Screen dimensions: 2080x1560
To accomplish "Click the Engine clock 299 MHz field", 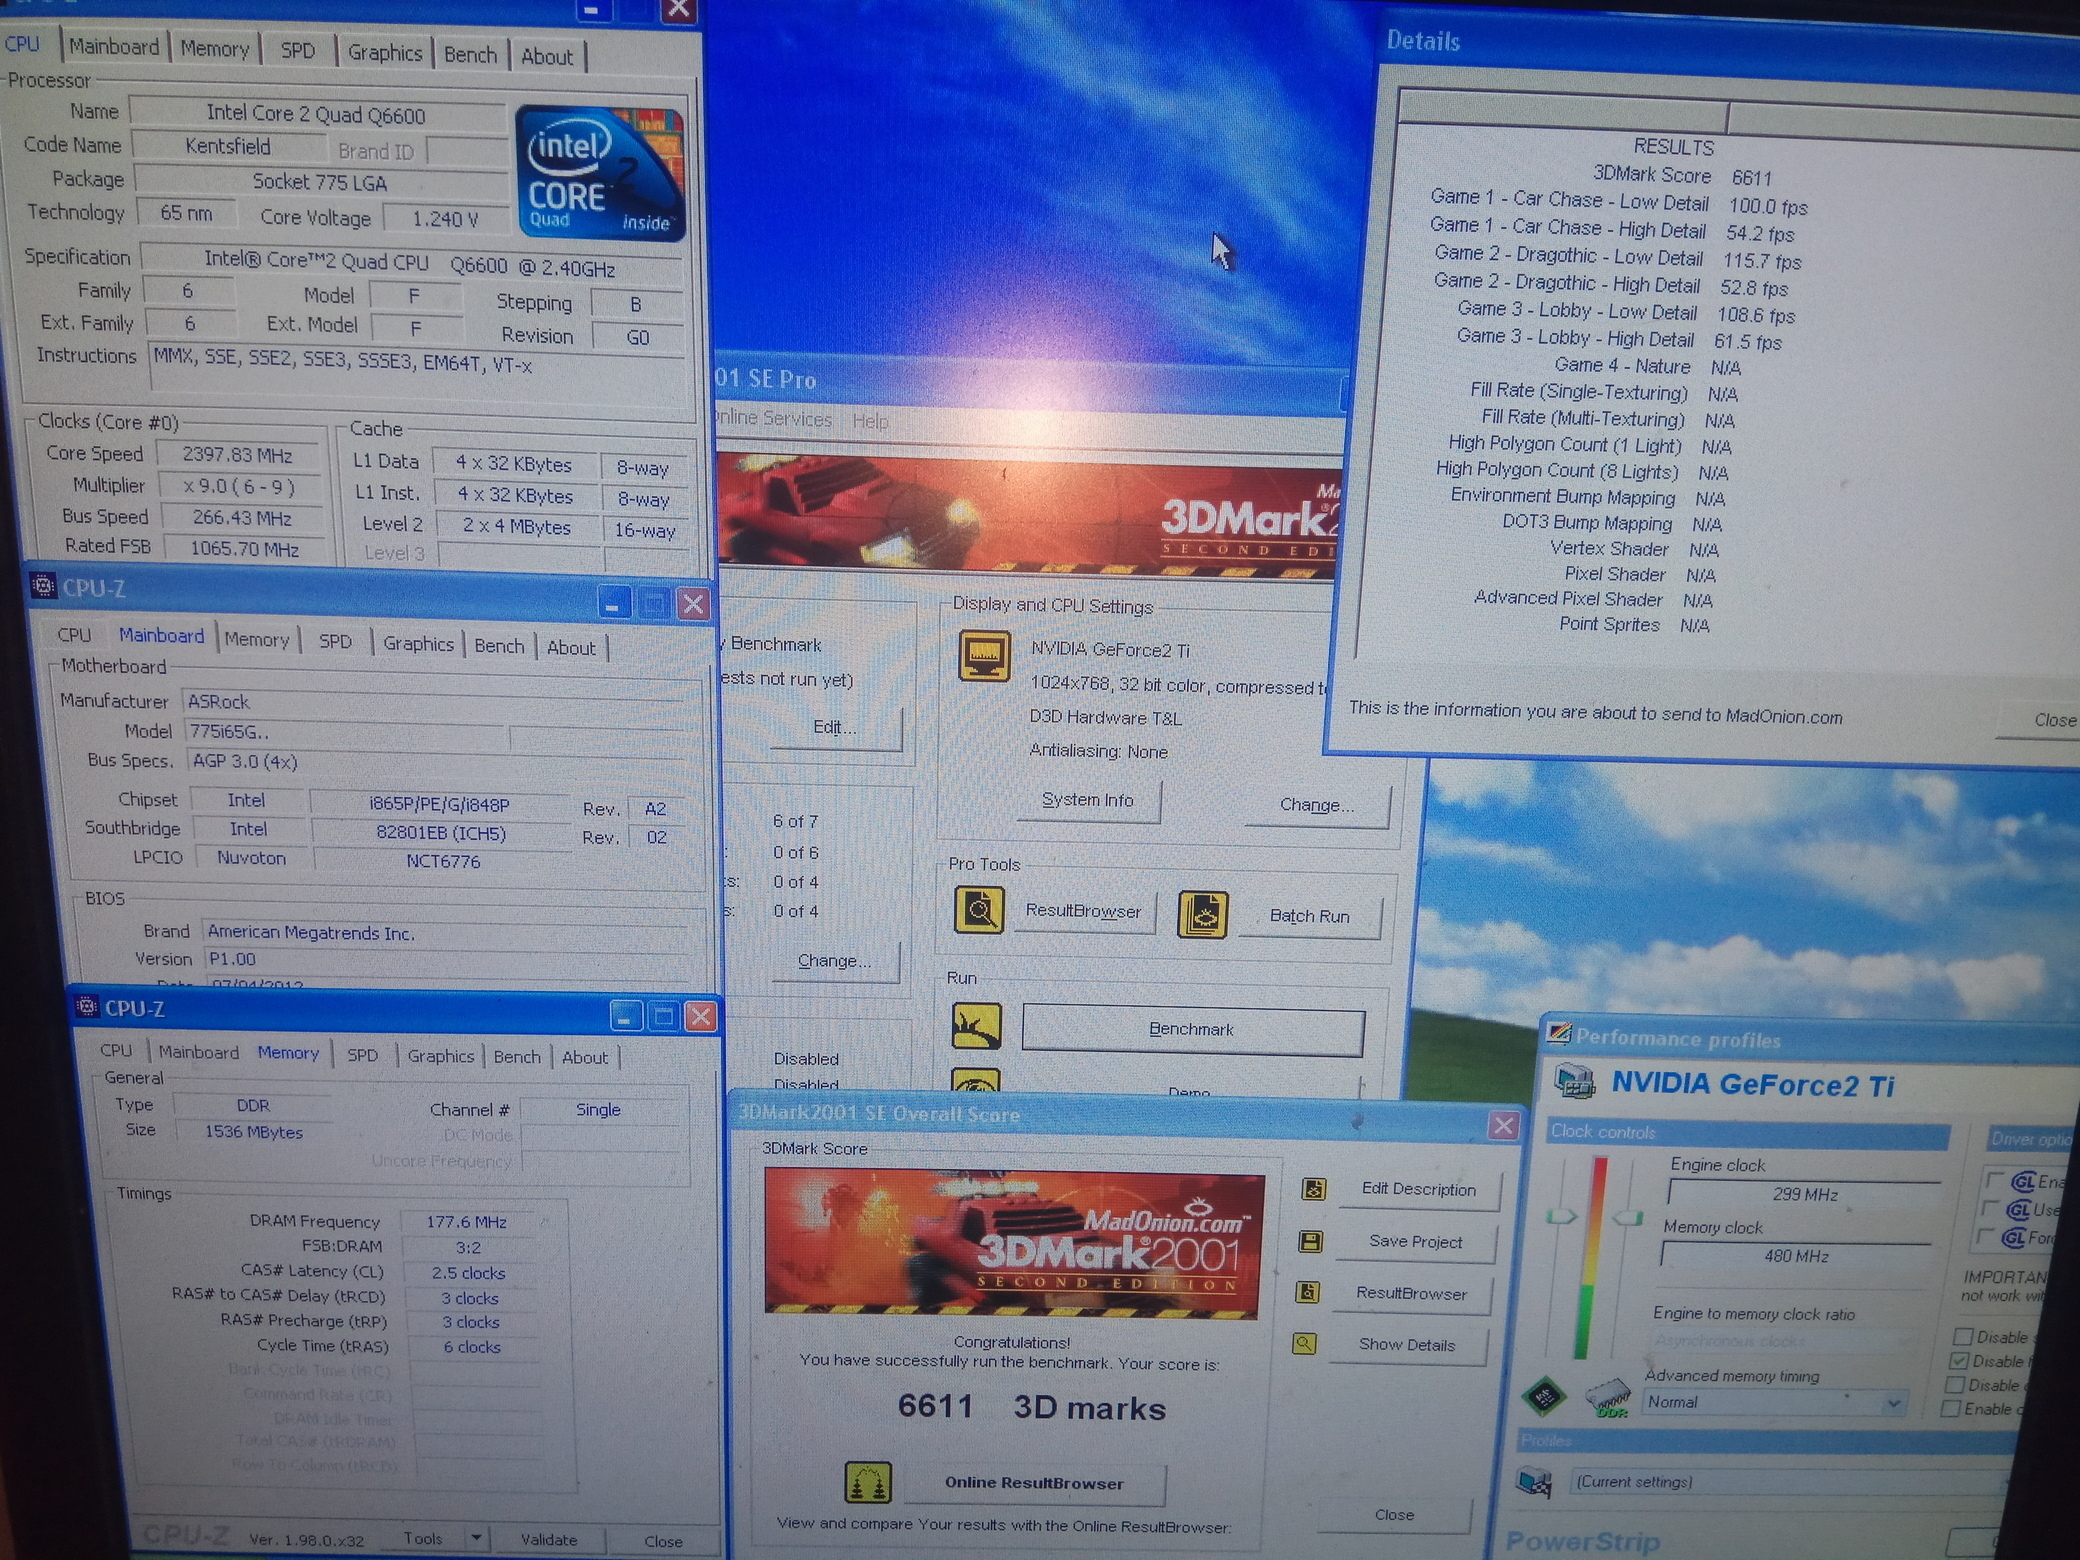I will coord(1804,1194).
